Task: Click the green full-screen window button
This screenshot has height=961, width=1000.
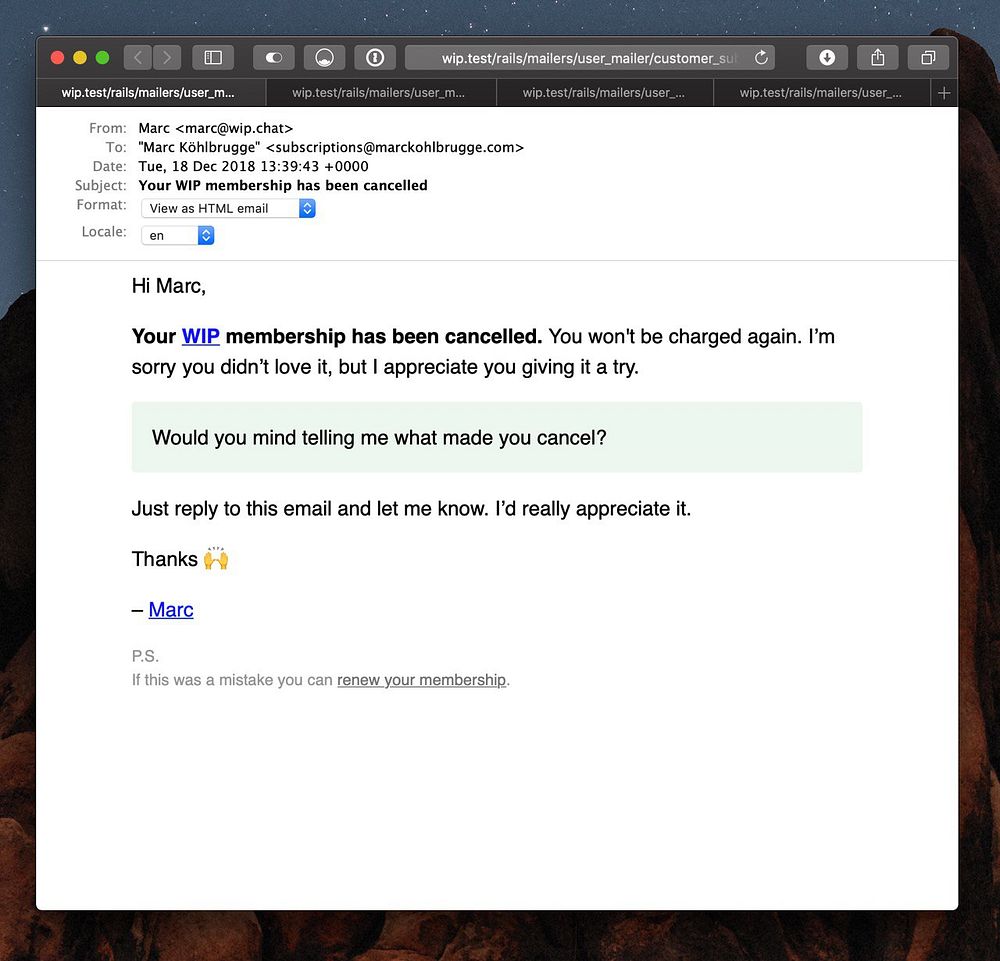Action: tap(102, 58)
